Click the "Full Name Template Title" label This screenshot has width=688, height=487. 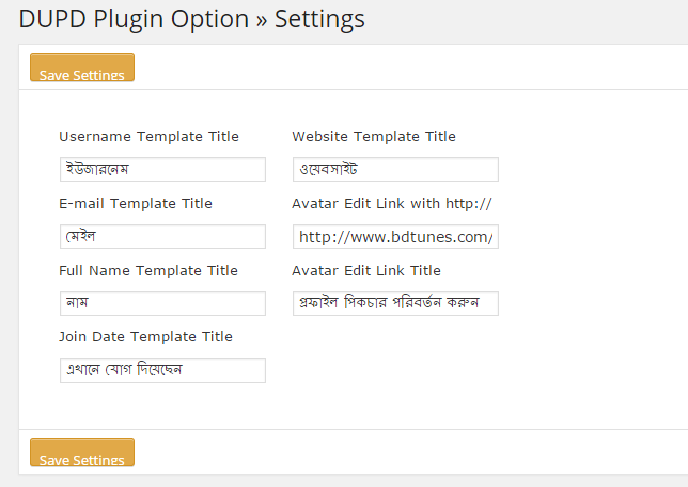coord(148,271)
